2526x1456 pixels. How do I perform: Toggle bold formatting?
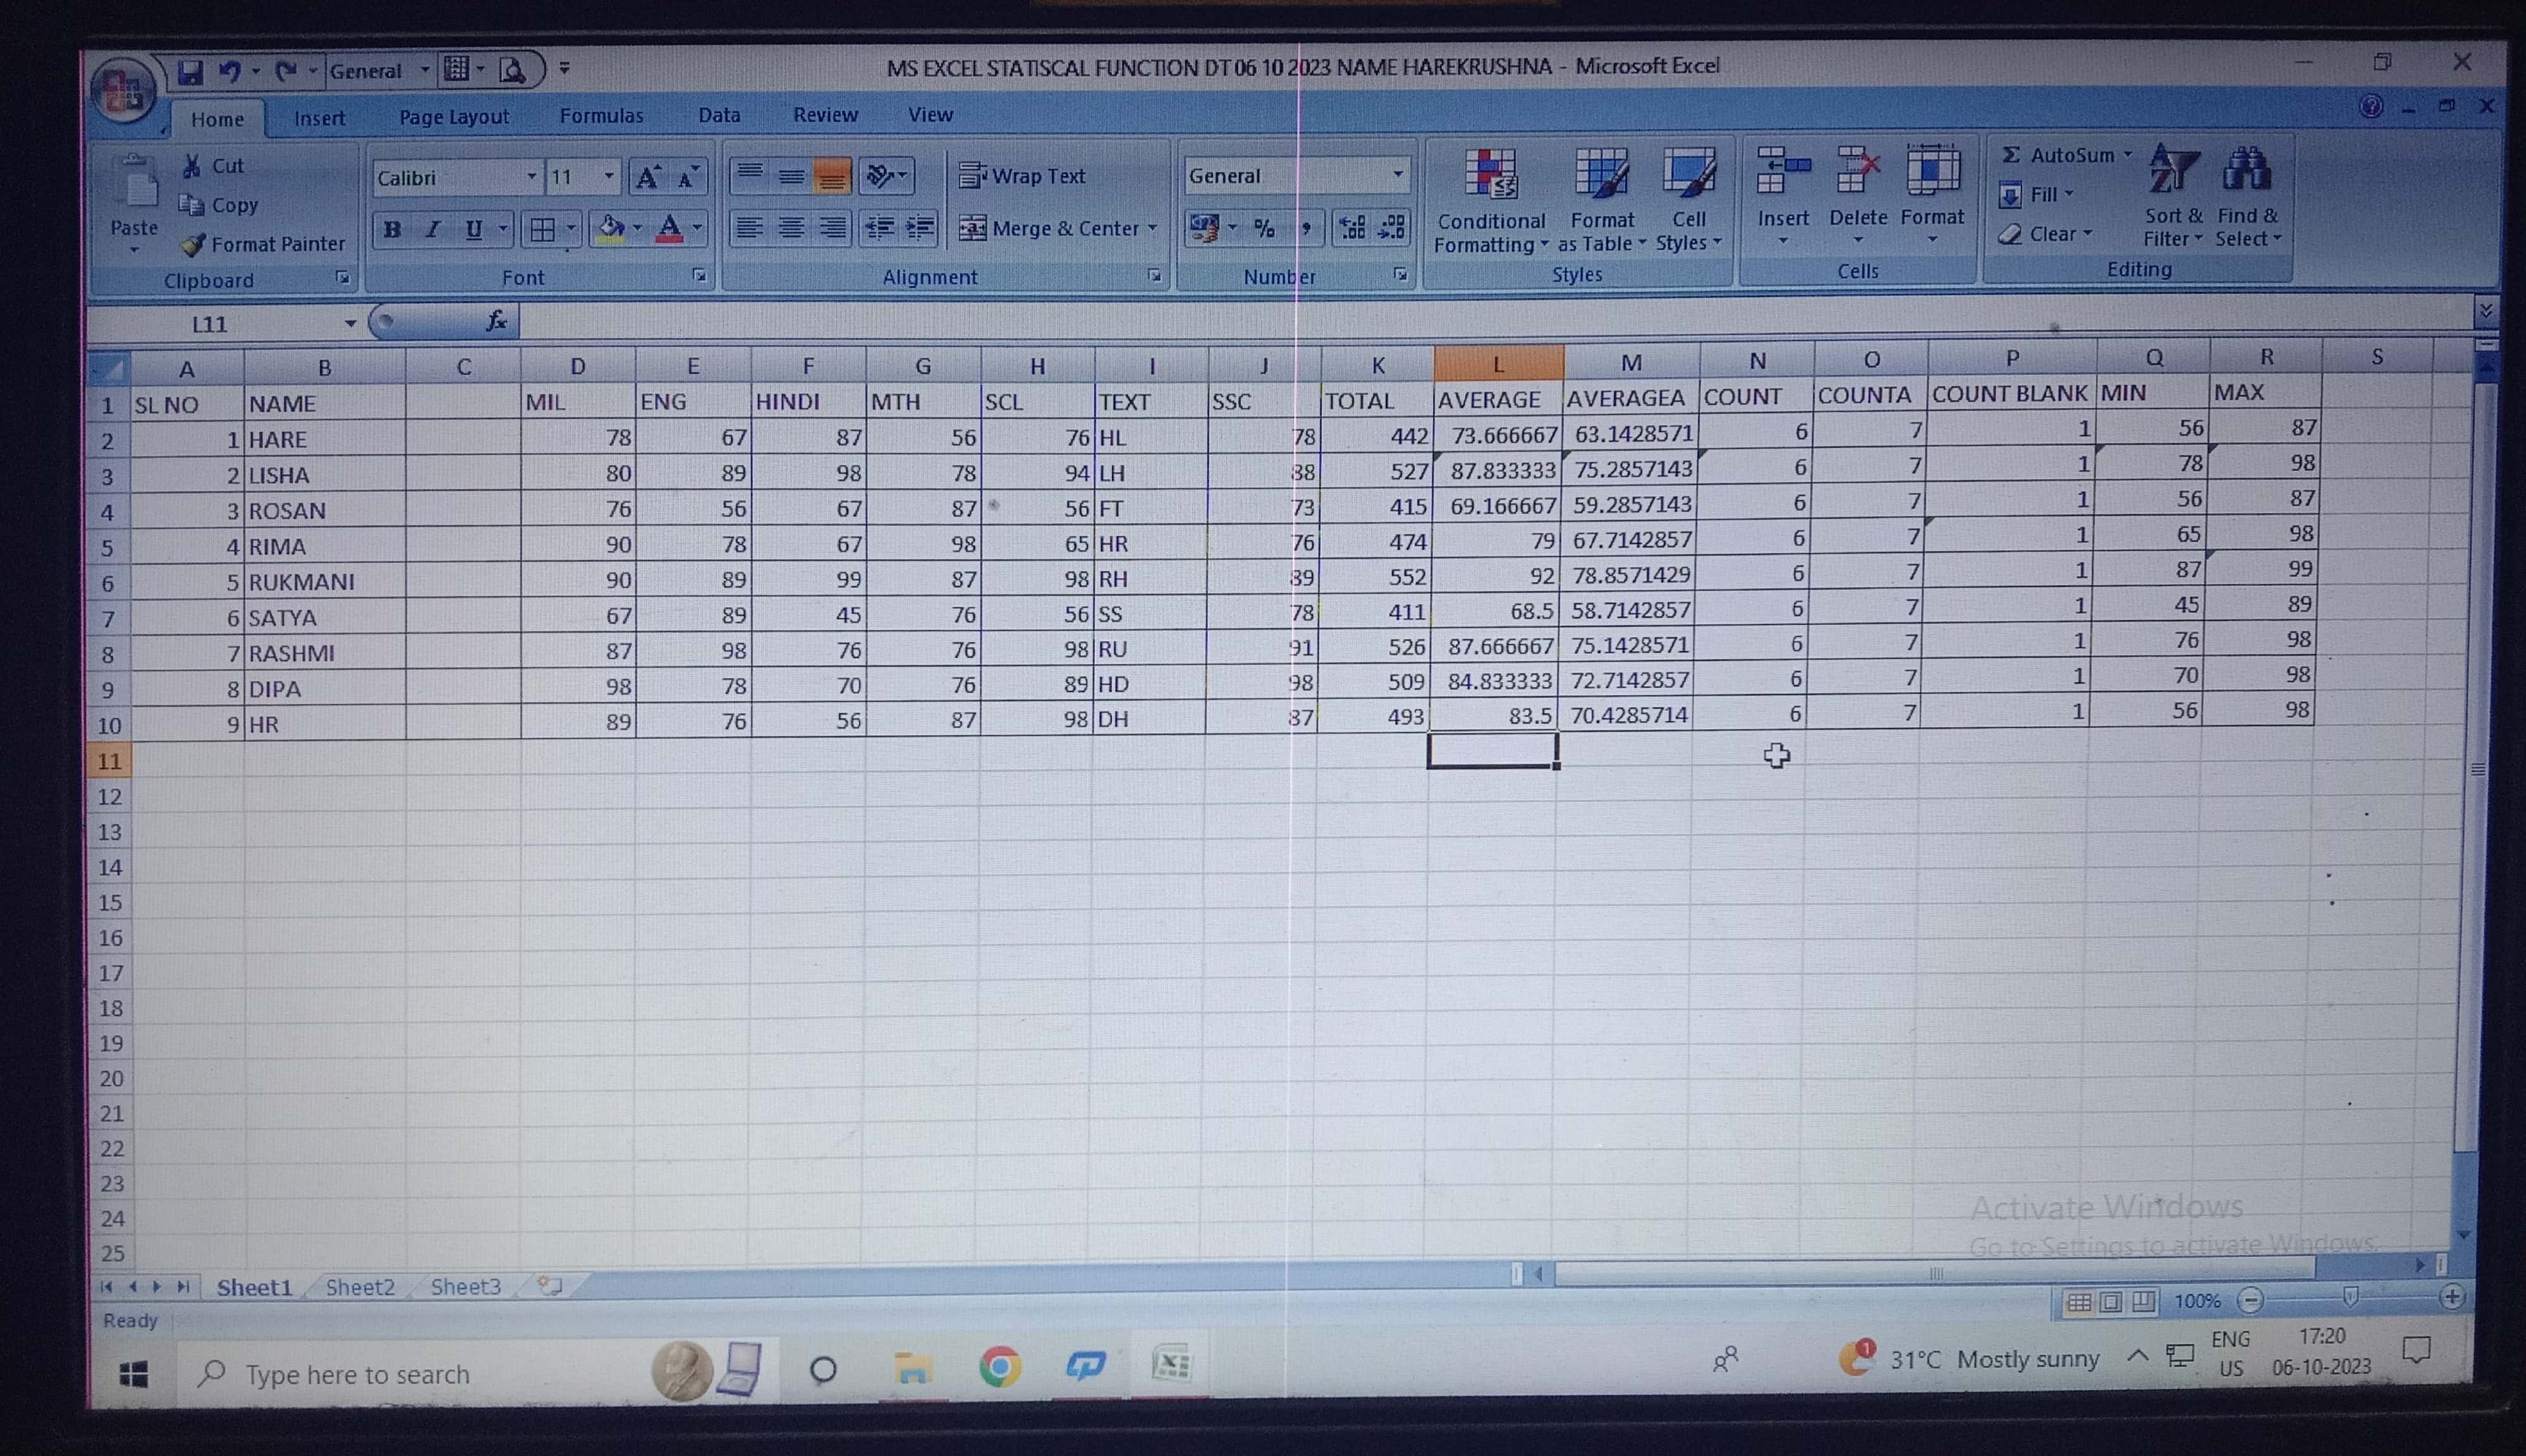pos(392,230)
